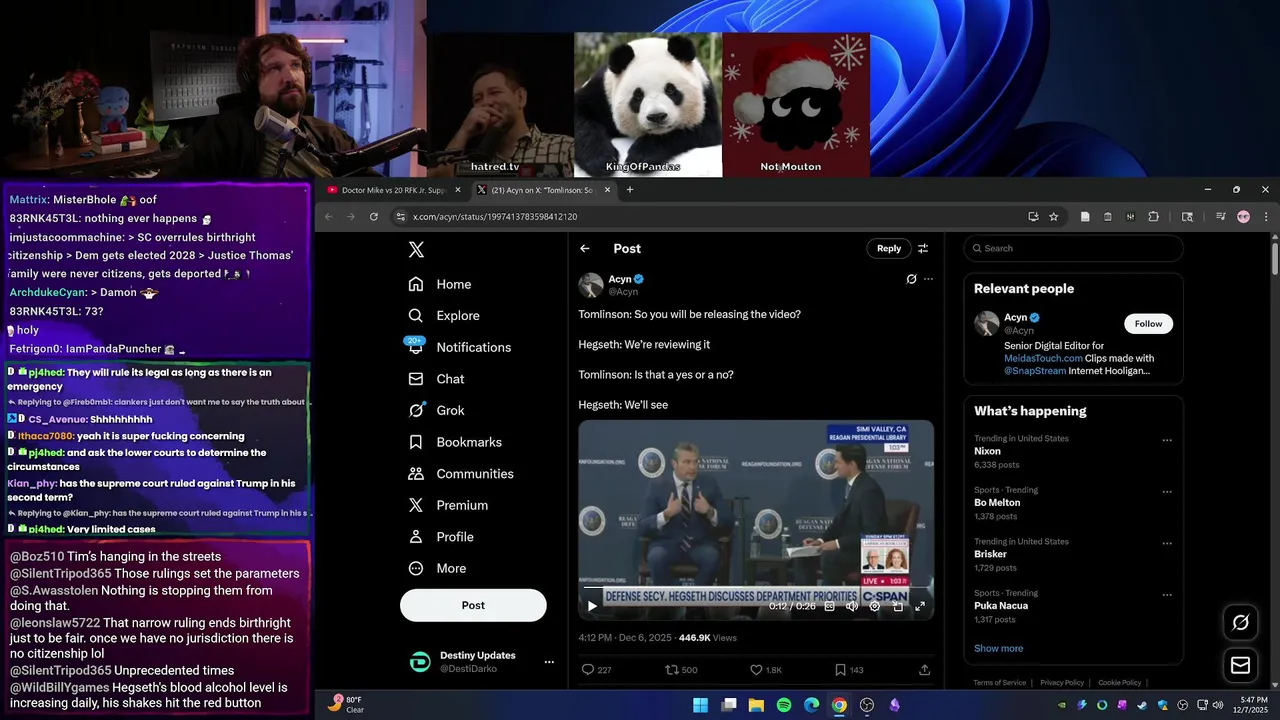This screenshot has height=720, width=1280.
Task: Click the Reply button in the post header
Action: coord(889,248)
